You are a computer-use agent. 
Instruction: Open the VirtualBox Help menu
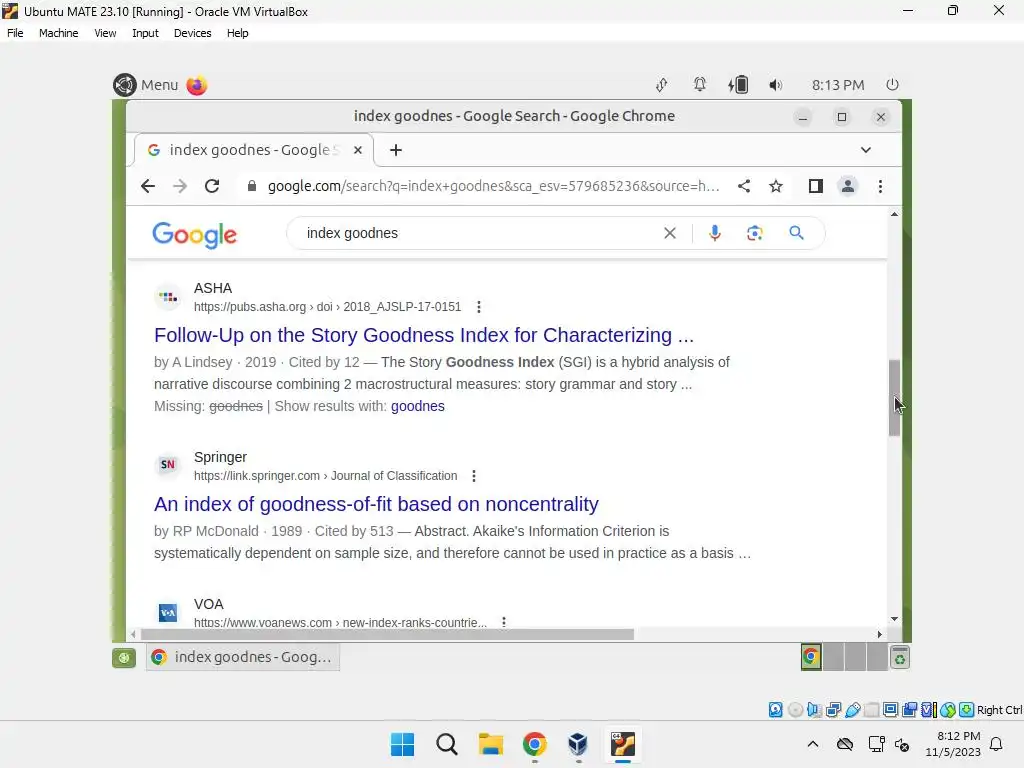(238, 33)
